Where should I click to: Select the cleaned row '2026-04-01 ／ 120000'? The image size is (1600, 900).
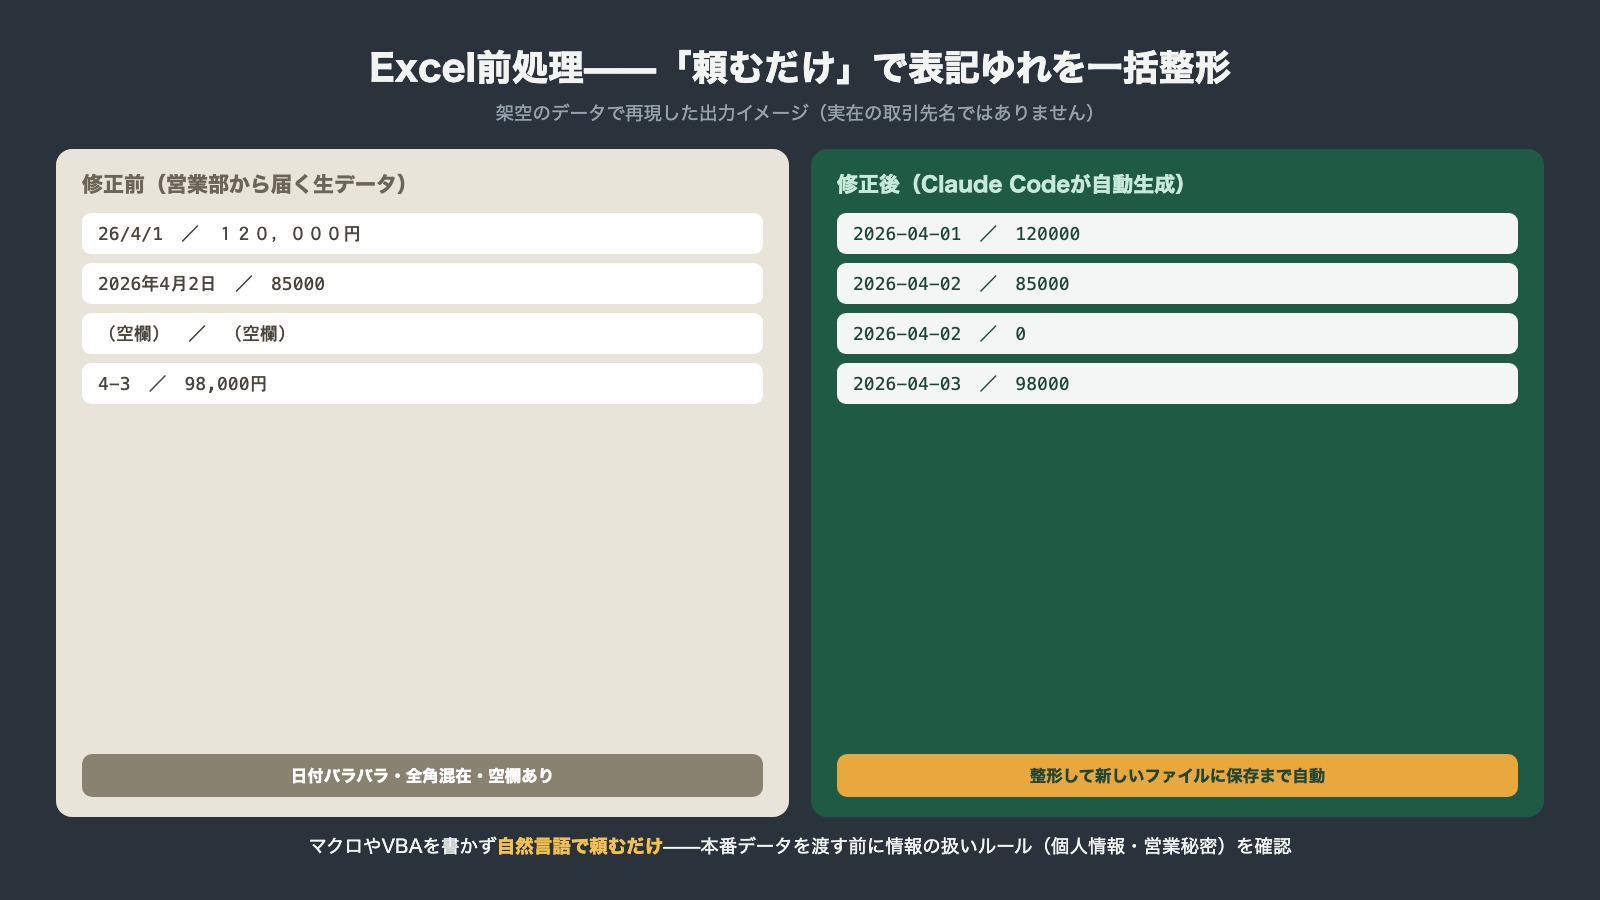coord(1177,233)
